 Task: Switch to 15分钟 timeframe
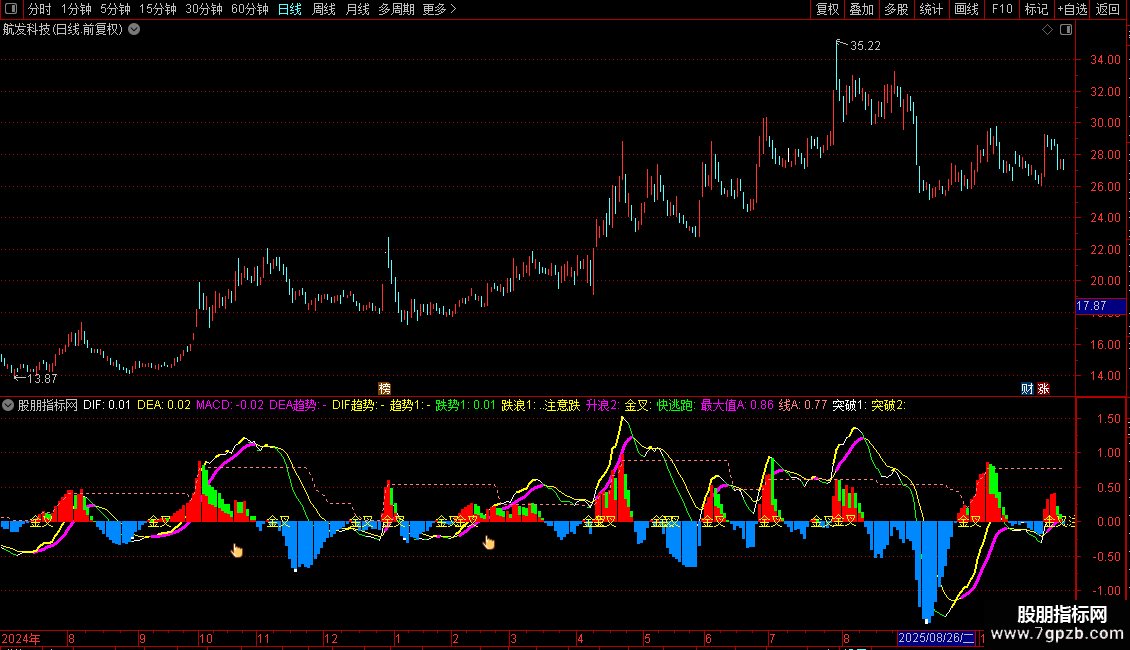[158, 9]
